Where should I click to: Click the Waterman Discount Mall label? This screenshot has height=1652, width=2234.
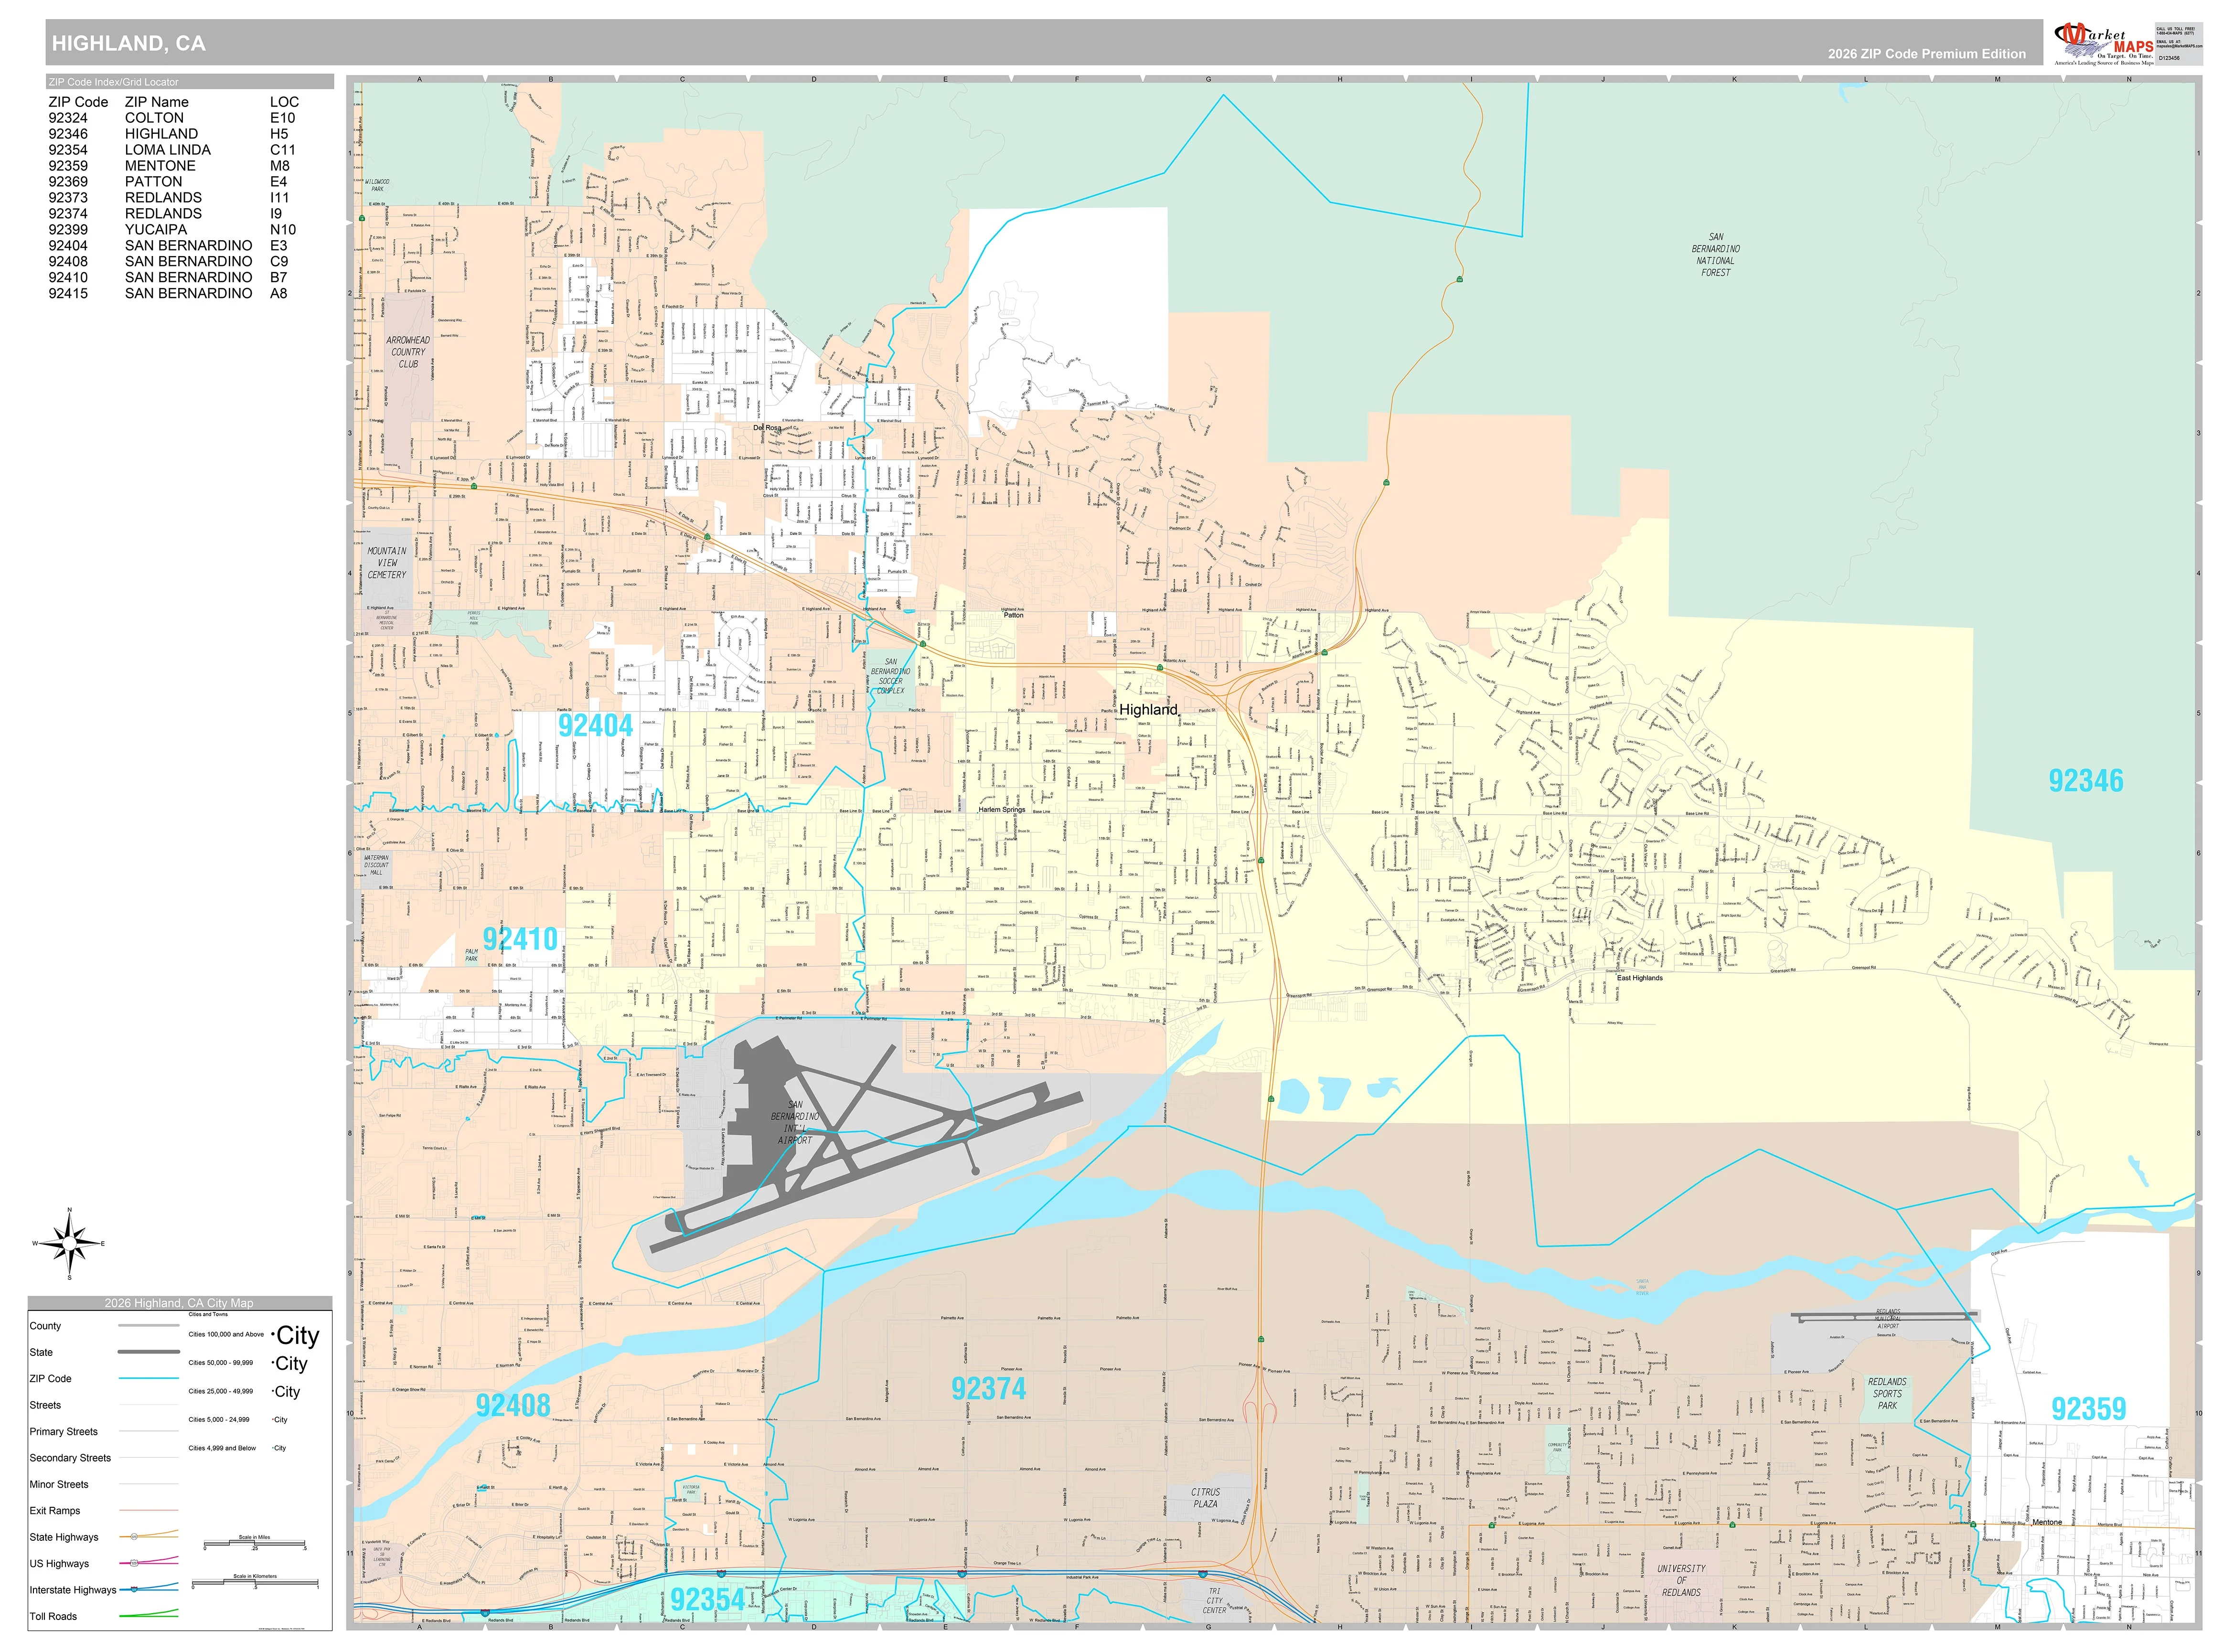click(x=376, y=865)
